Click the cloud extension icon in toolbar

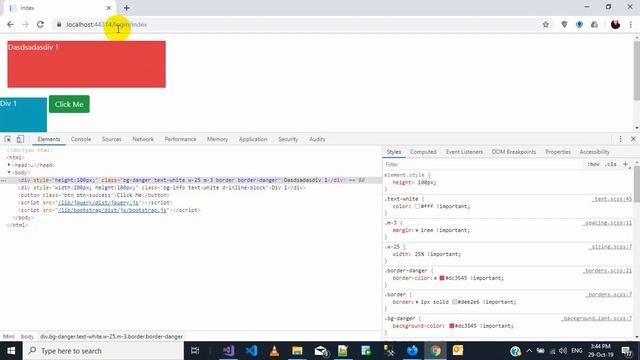pos(594,24)
